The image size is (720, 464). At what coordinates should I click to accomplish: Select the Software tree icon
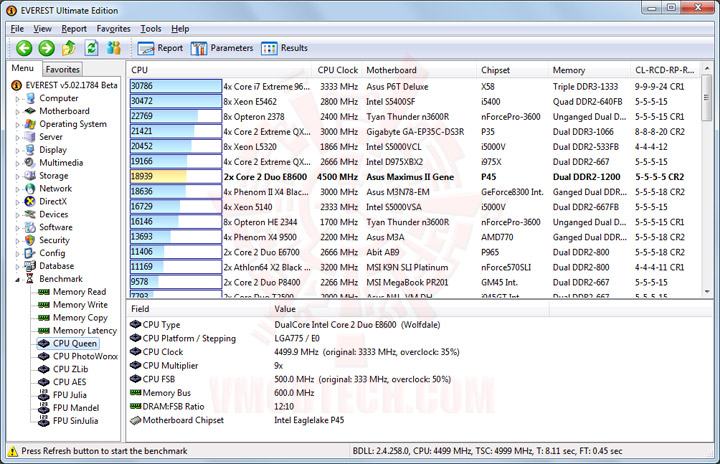tap(30, 227)
